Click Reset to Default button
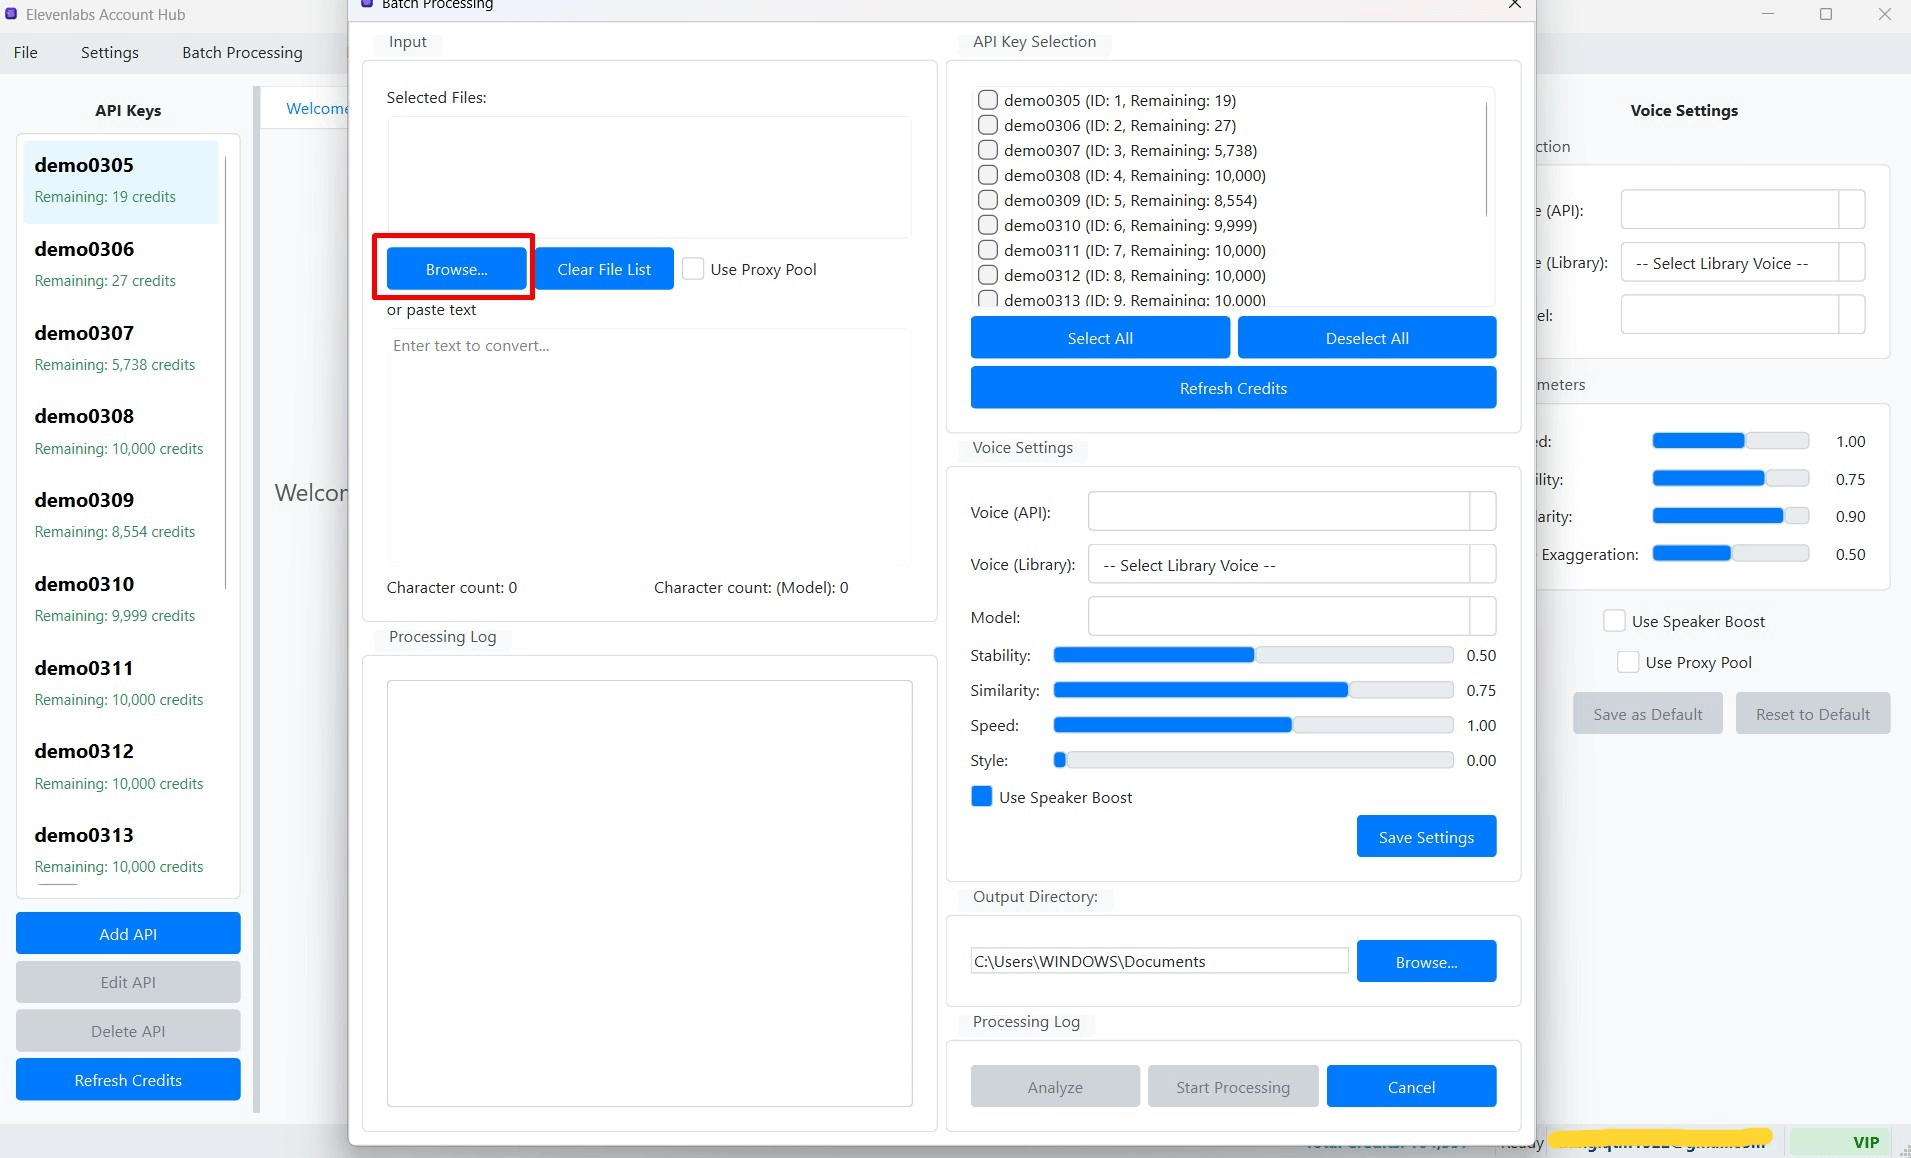 tap(1812, 714)
